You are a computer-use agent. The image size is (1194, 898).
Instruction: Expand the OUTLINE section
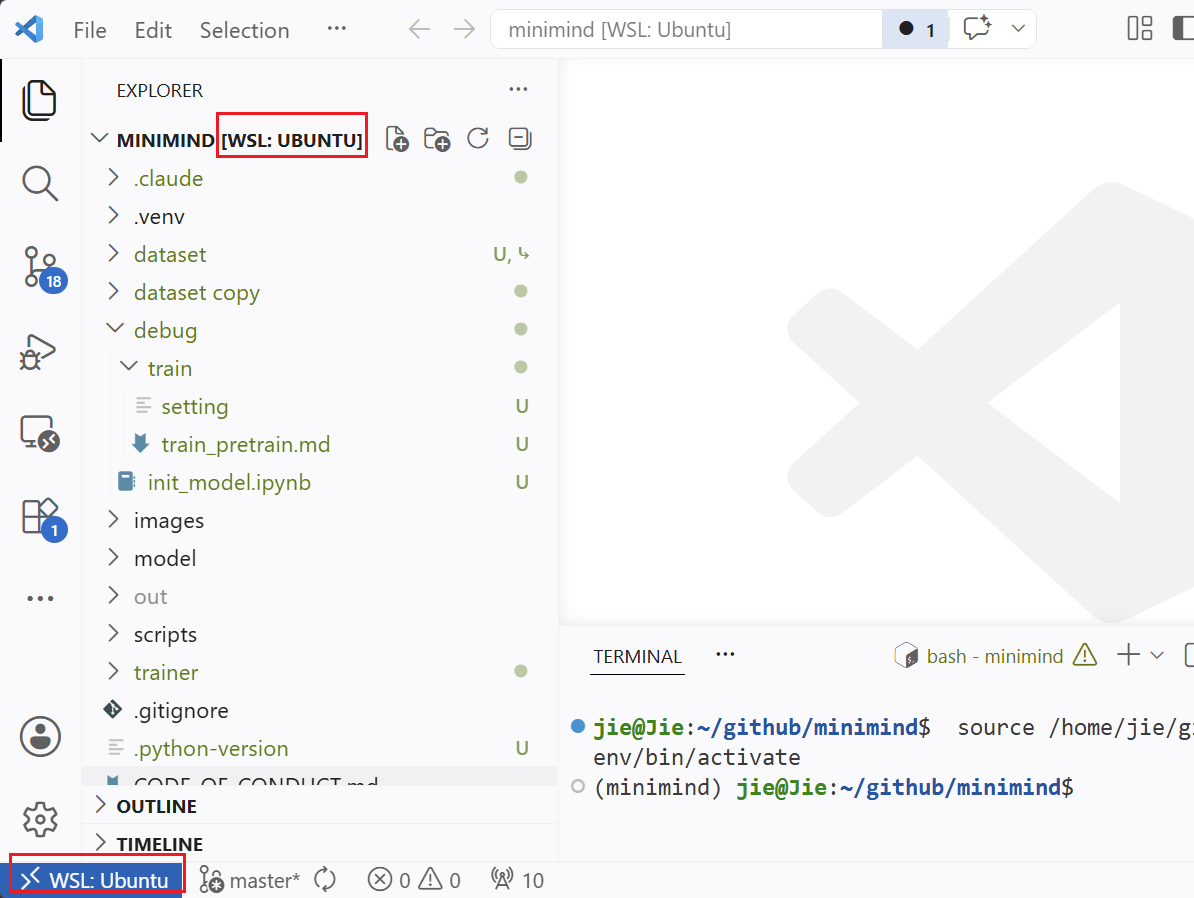pos(320,806)
